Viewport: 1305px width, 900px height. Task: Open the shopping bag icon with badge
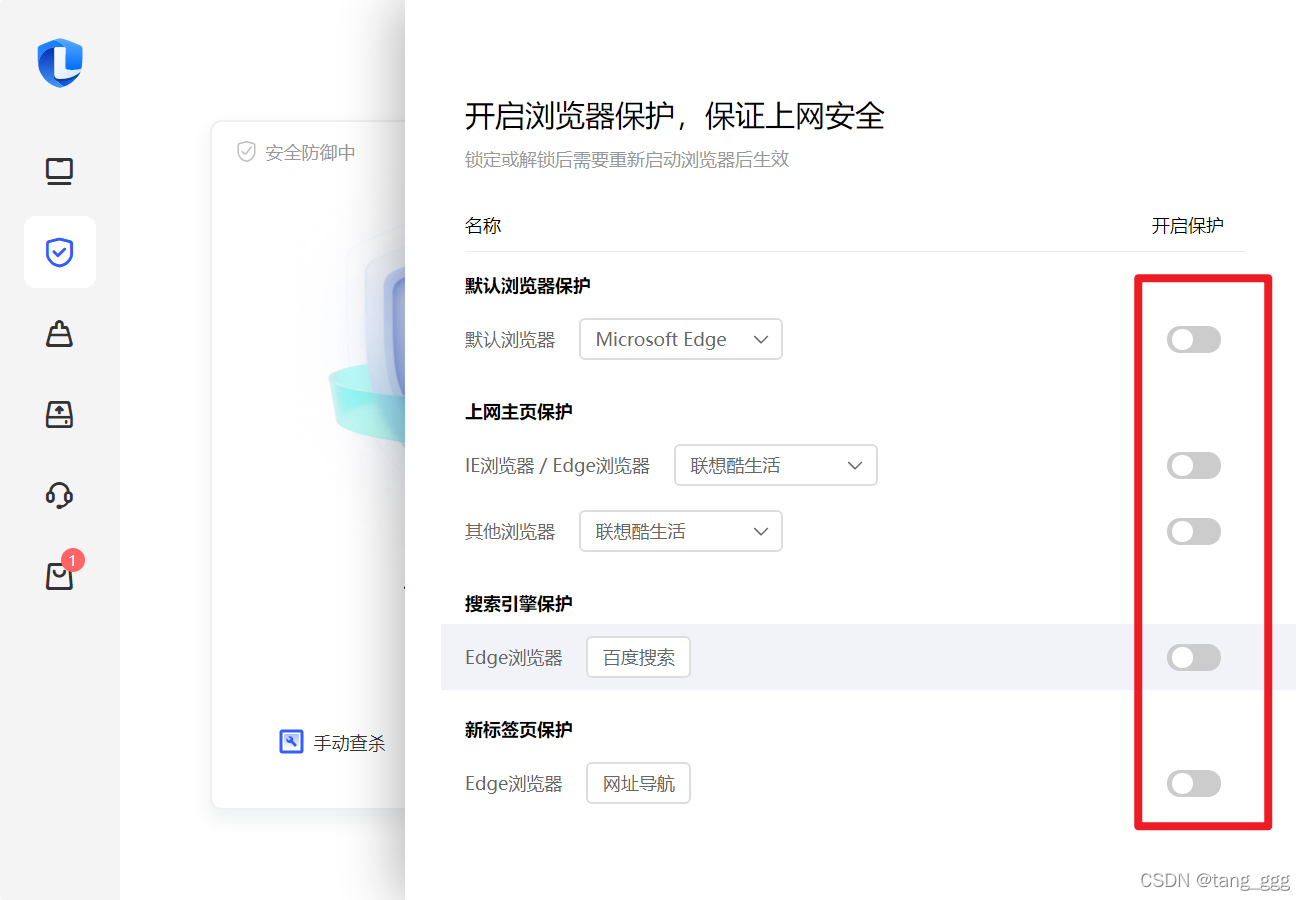coord(60,575)
